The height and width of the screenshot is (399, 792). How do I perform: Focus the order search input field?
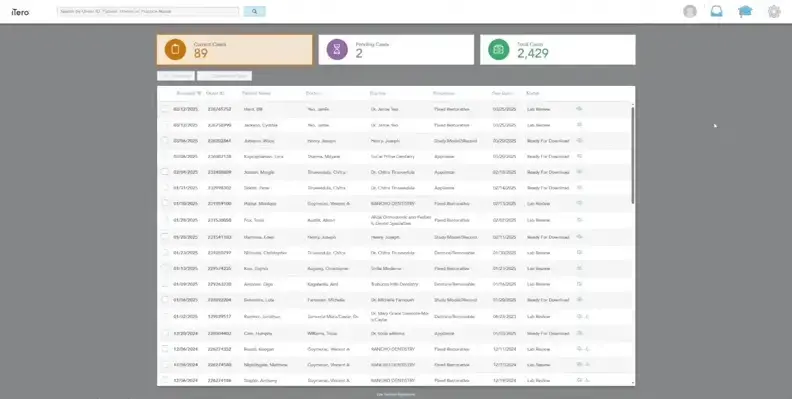[148, 11]
